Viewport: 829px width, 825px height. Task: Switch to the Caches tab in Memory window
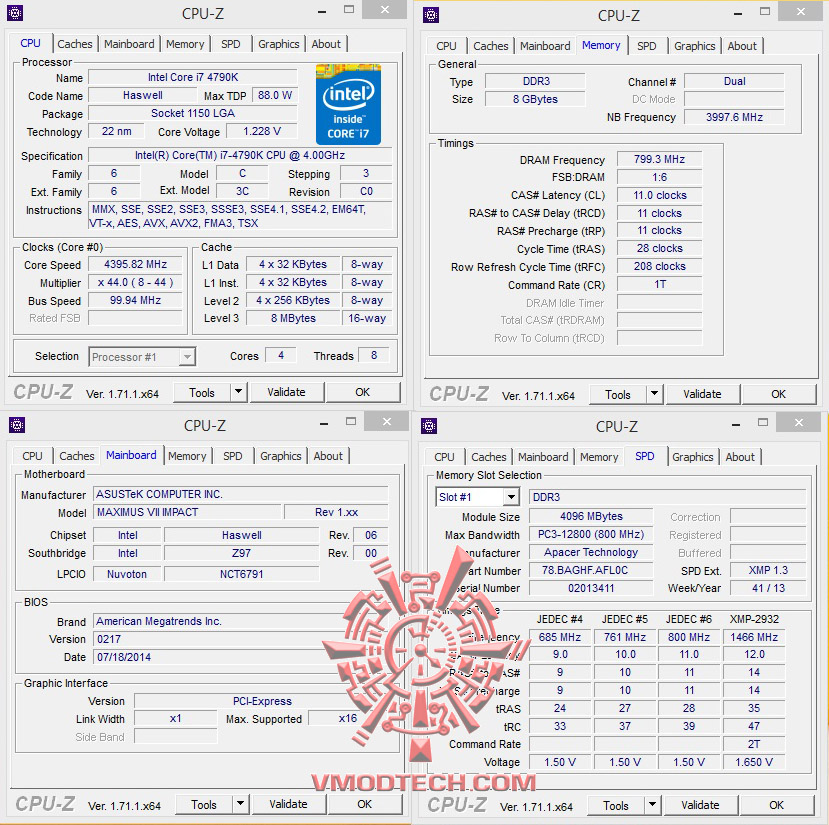coord(490,45)
